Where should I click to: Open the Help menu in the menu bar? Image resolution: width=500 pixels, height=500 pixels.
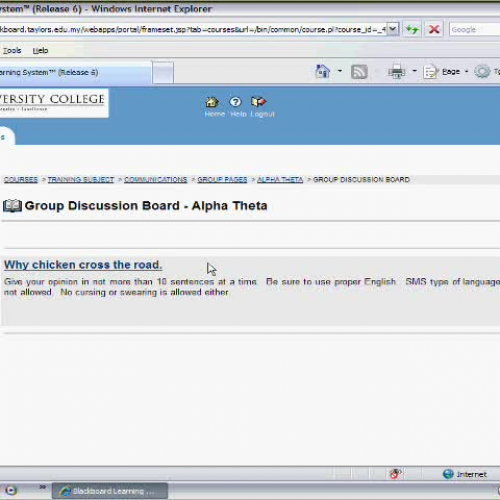pyautogui.click(x=40, y=50)
